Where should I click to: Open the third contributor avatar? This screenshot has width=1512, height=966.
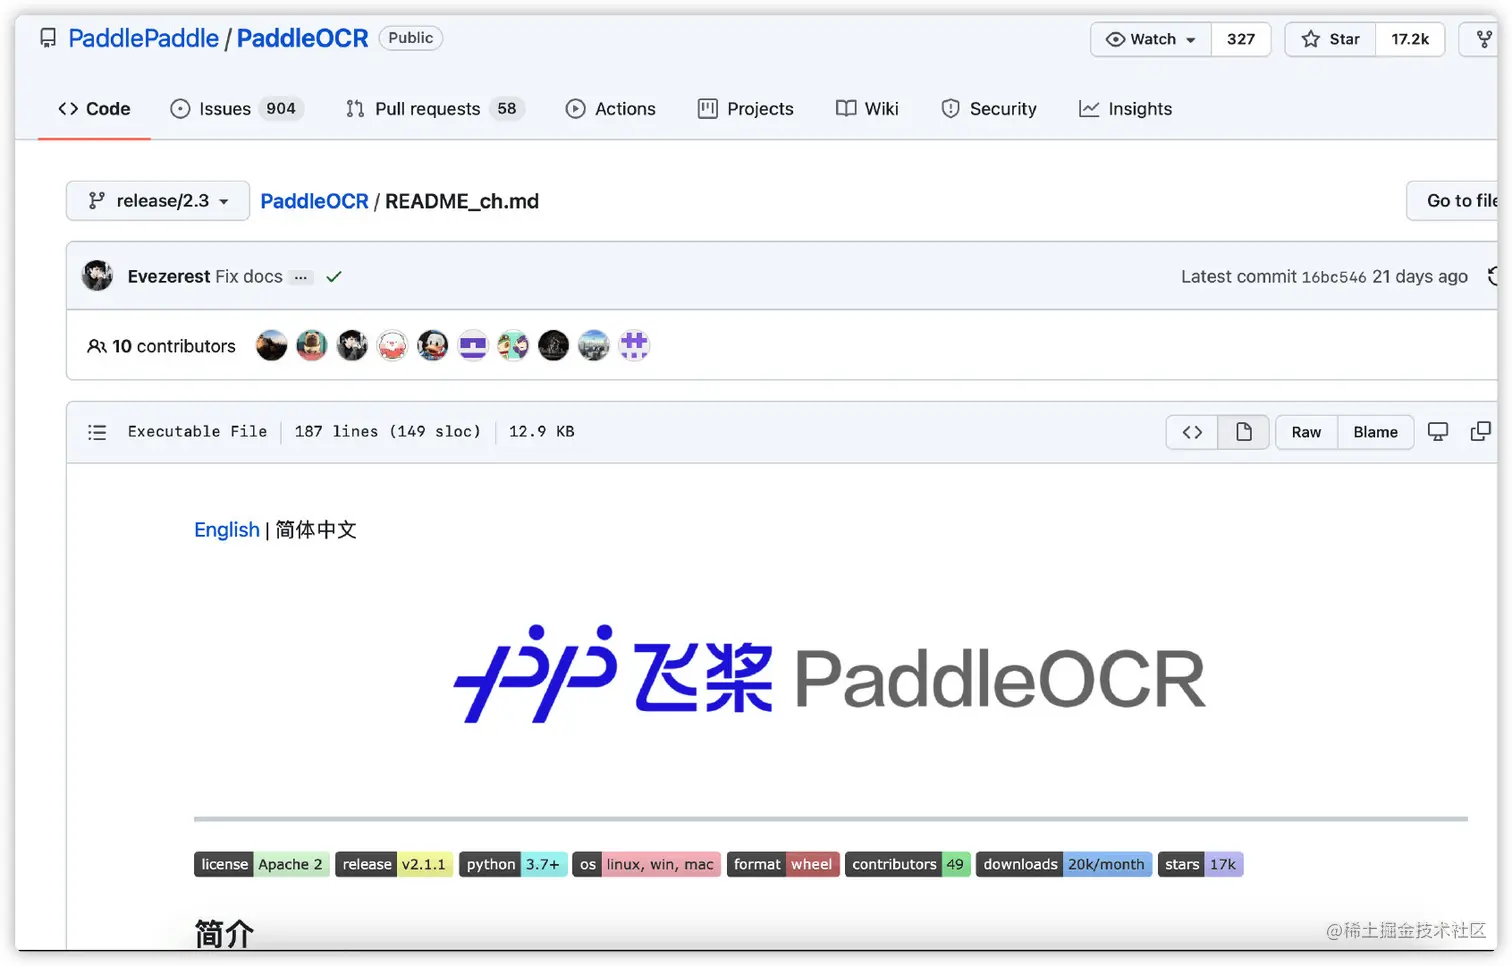(x=352, y=346)
